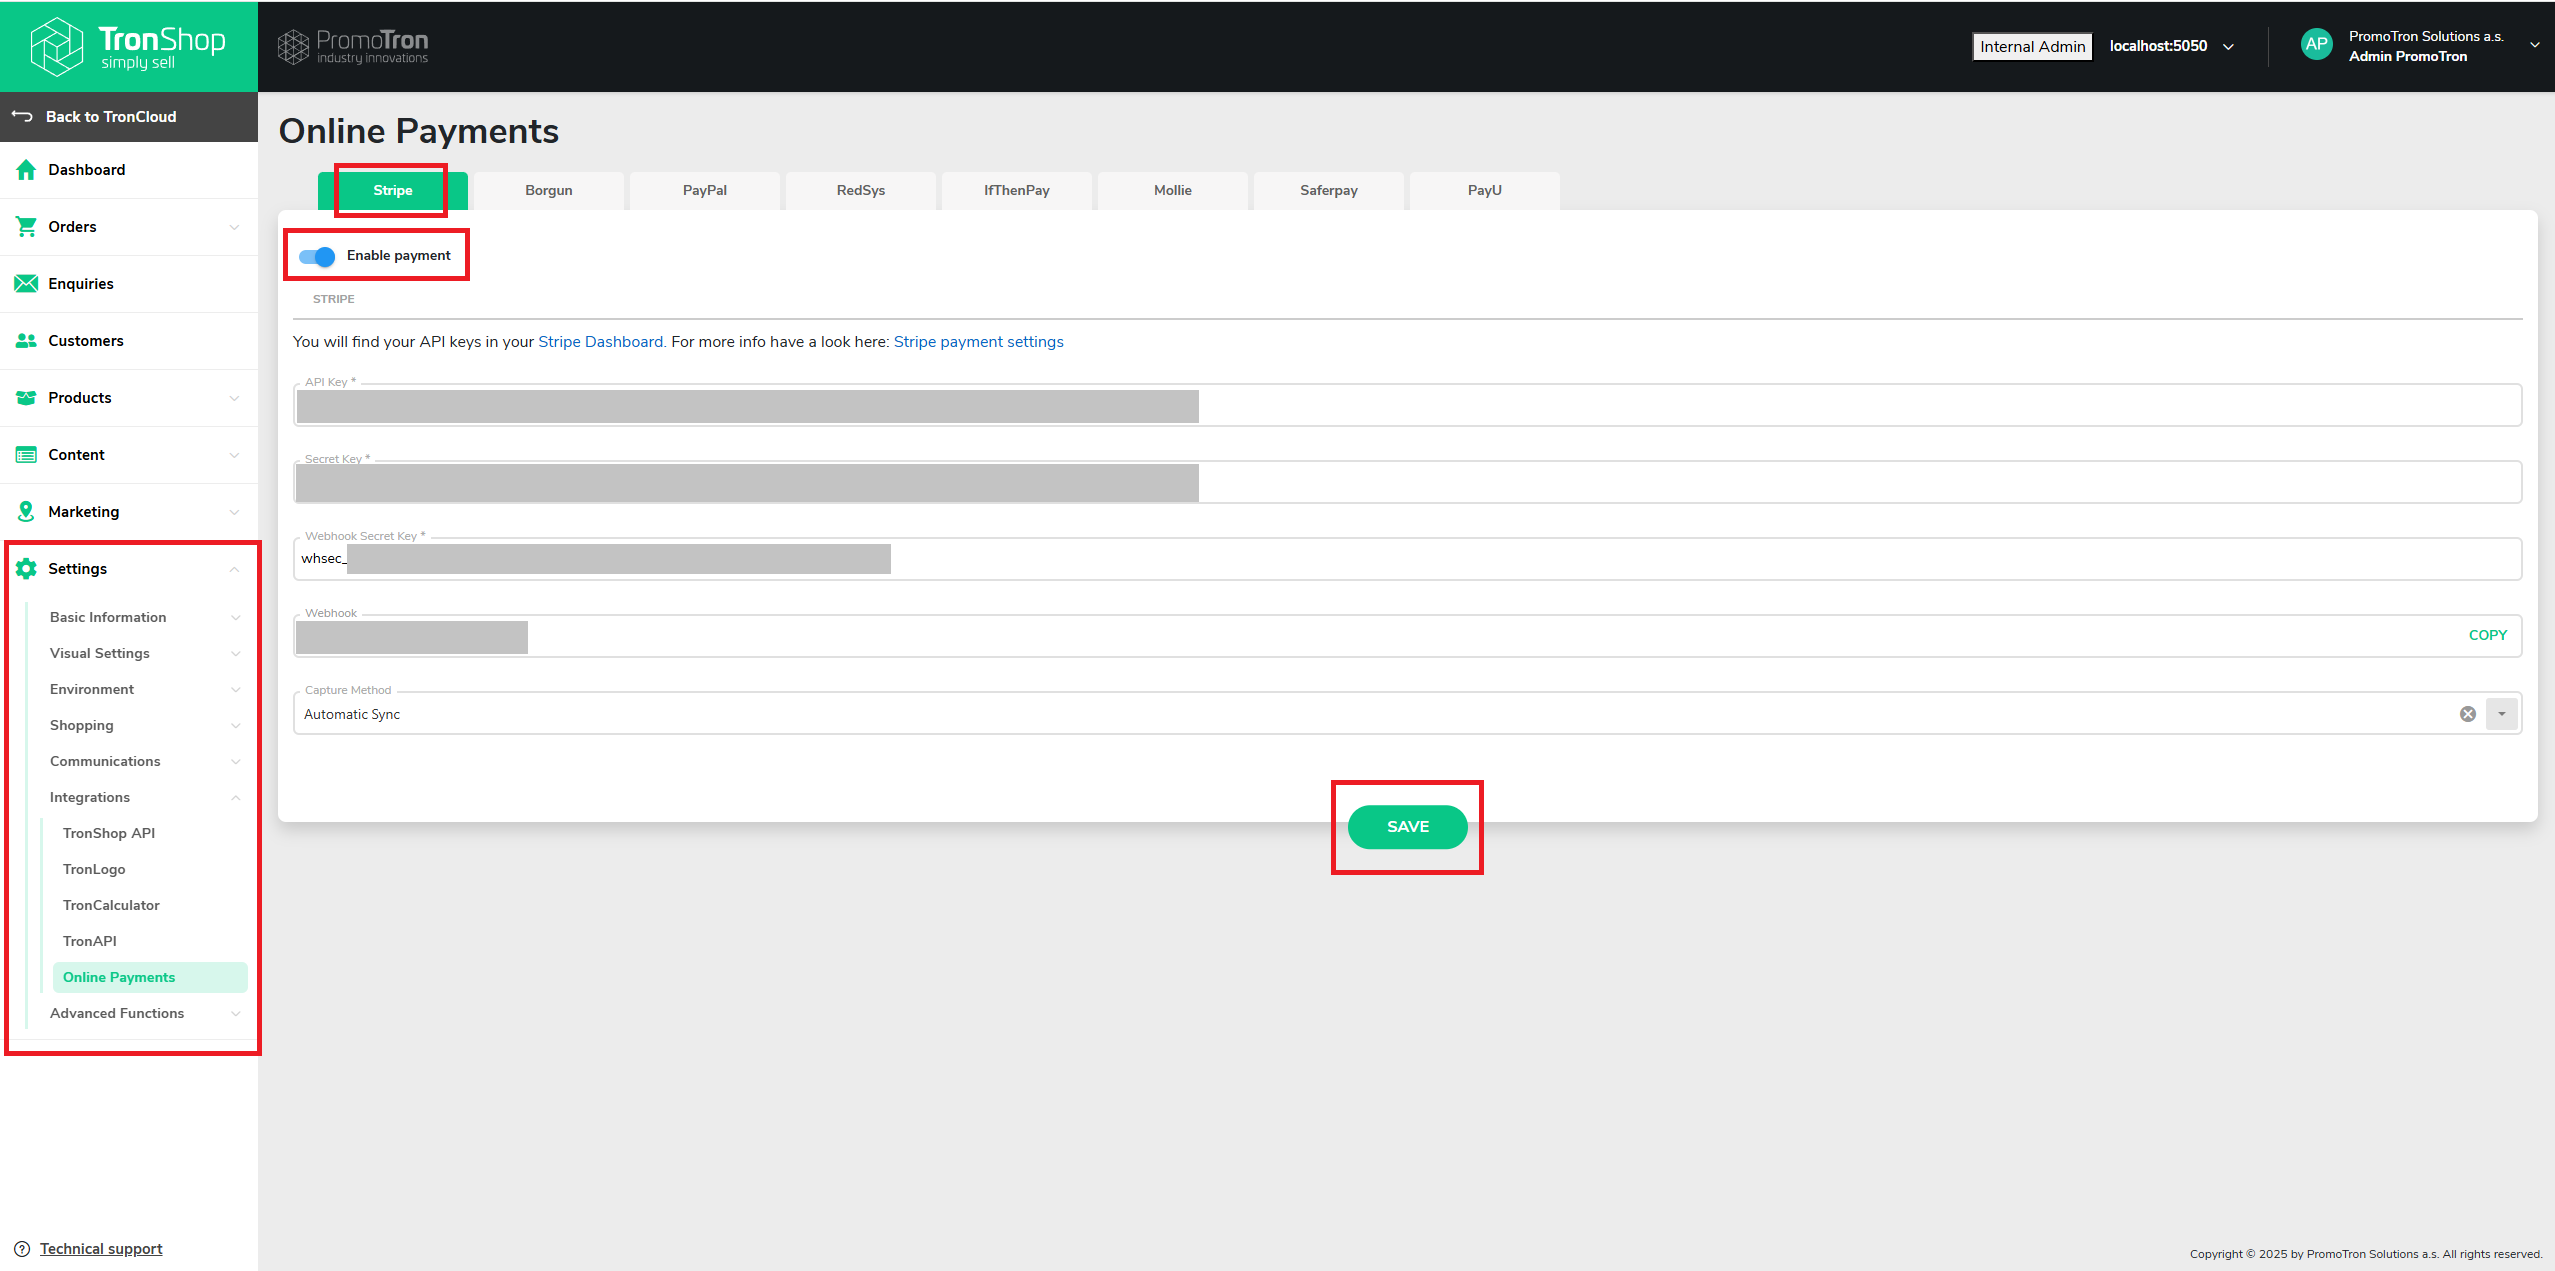Viewport: 2555px width, 1271px height.
Task: Open TronCalculator in sidebar
Action: [111, 906]
